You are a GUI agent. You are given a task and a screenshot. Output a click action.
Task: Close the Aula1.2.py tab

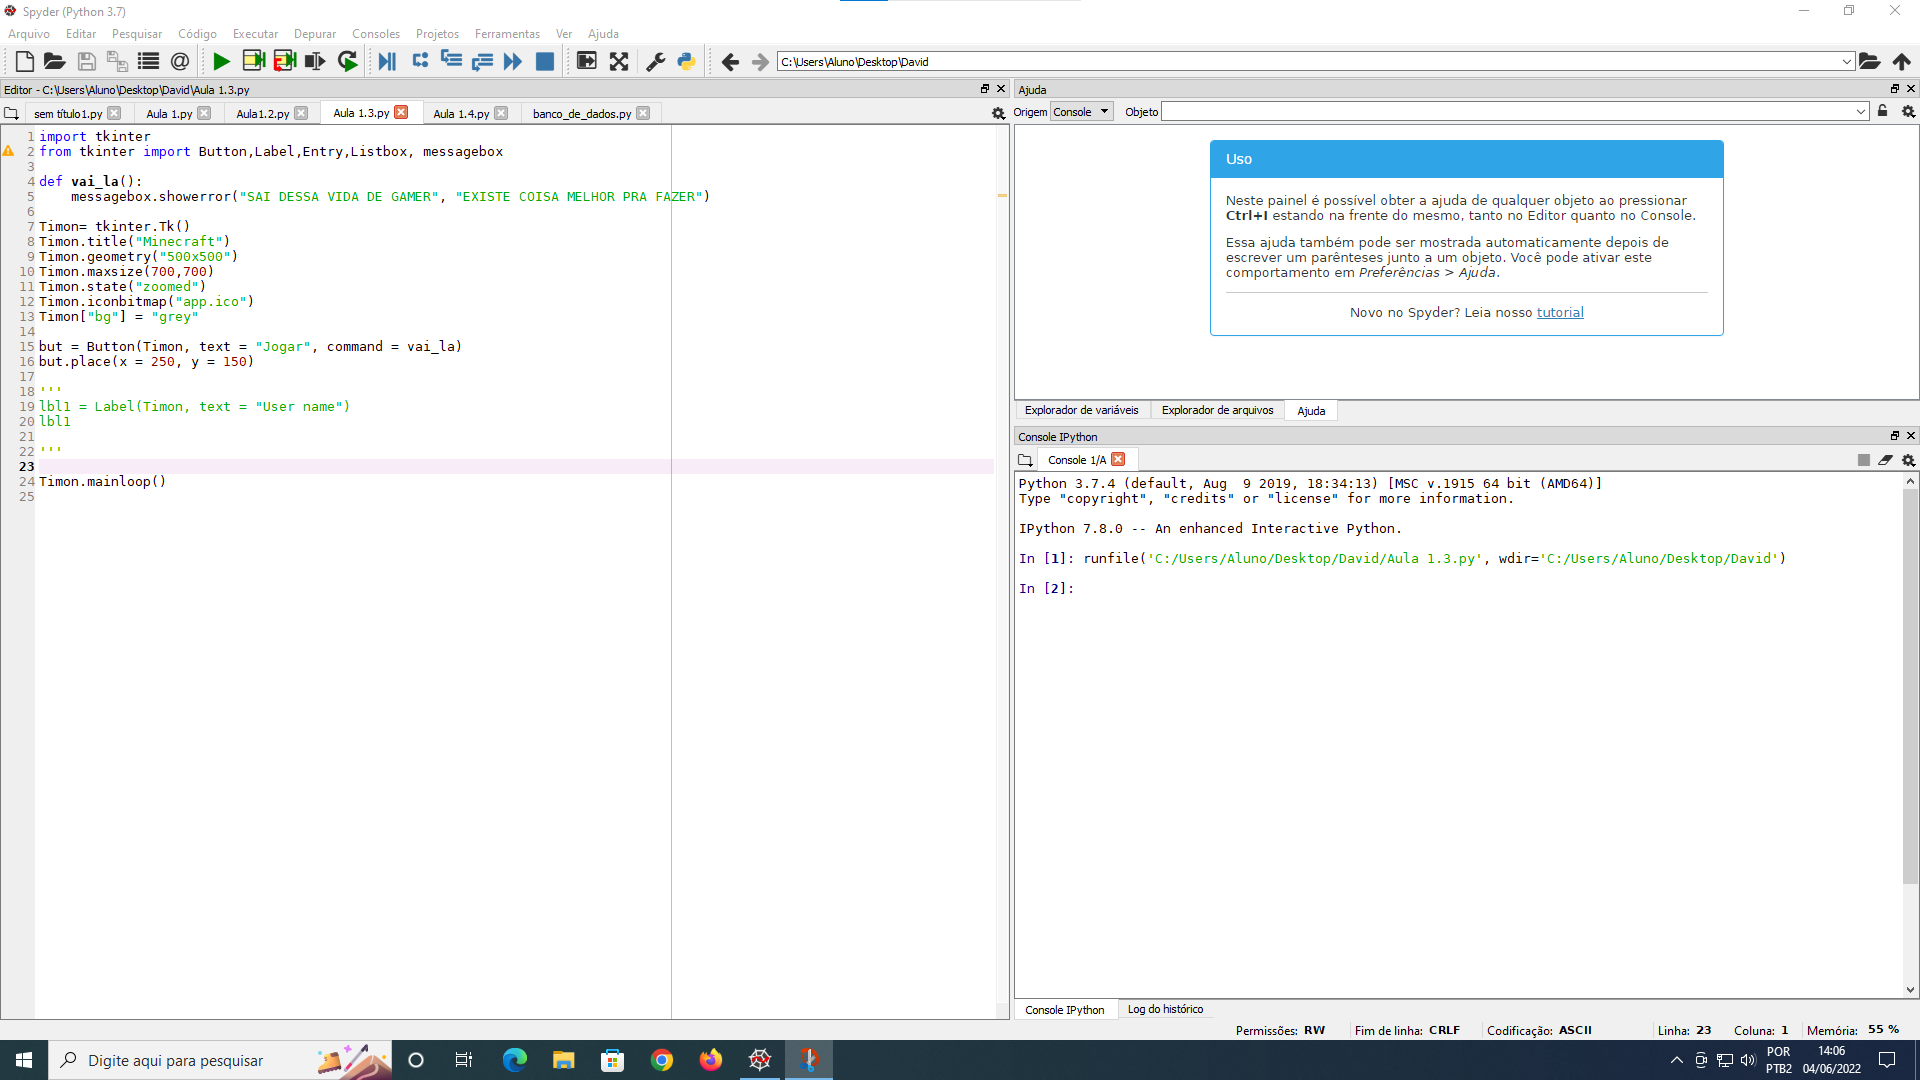click(301, 113)
